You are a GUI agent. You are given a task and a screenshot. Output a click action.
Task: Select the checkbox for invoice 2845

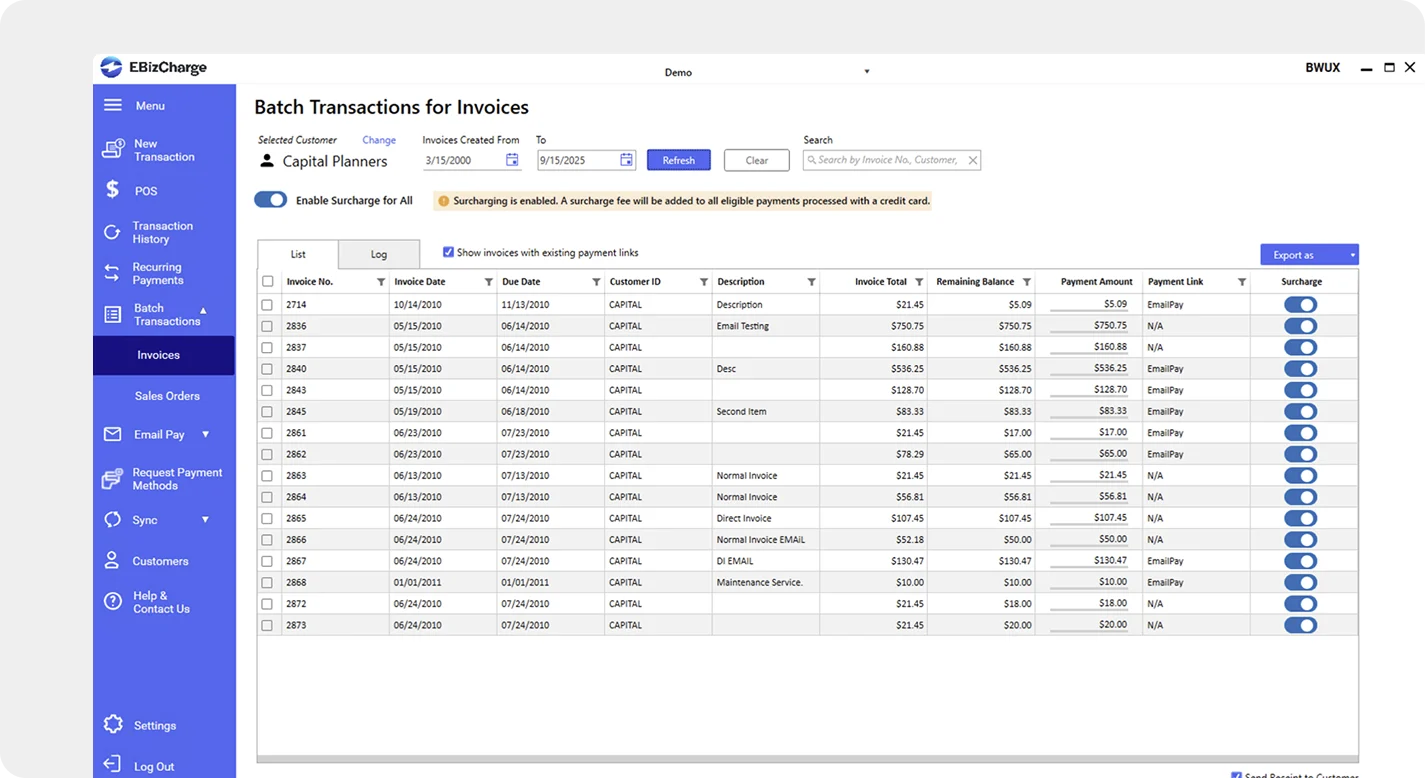click(267, 412)
